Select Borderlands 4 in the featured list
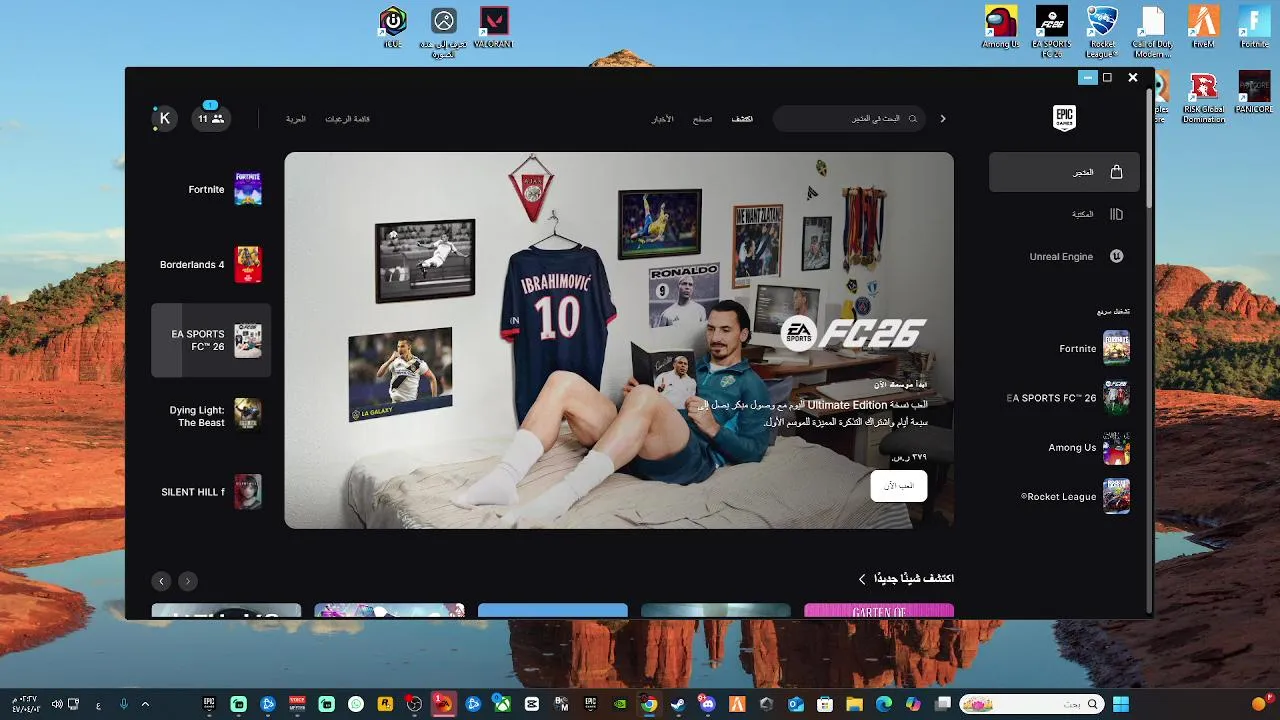This screenshot has height=720, width=1280. pyautogui.click(x=212, y=265)
